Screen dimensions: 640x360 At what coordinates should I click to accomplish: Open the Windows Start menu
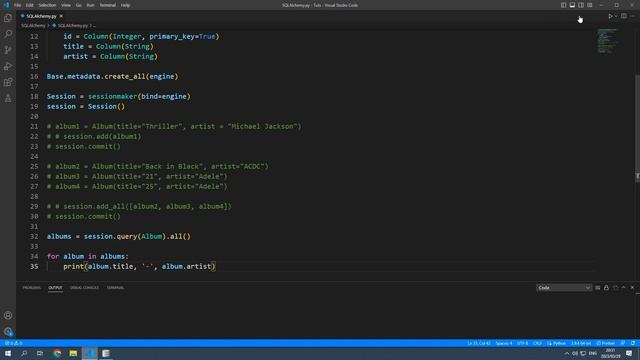coord(8,353)
